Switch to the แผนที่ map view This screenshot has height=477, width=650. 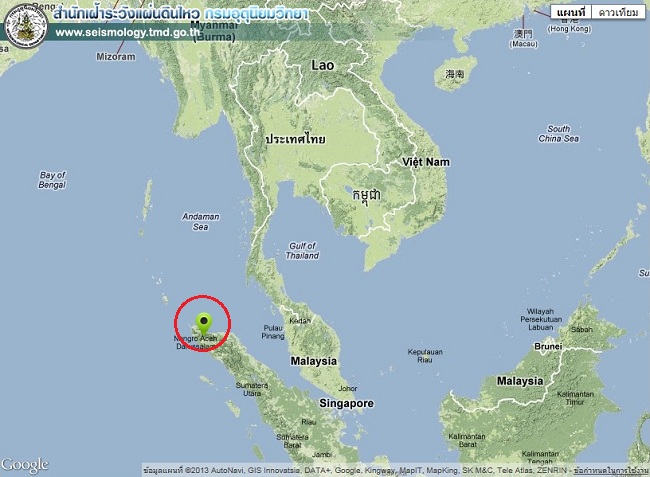click(571, 12)
